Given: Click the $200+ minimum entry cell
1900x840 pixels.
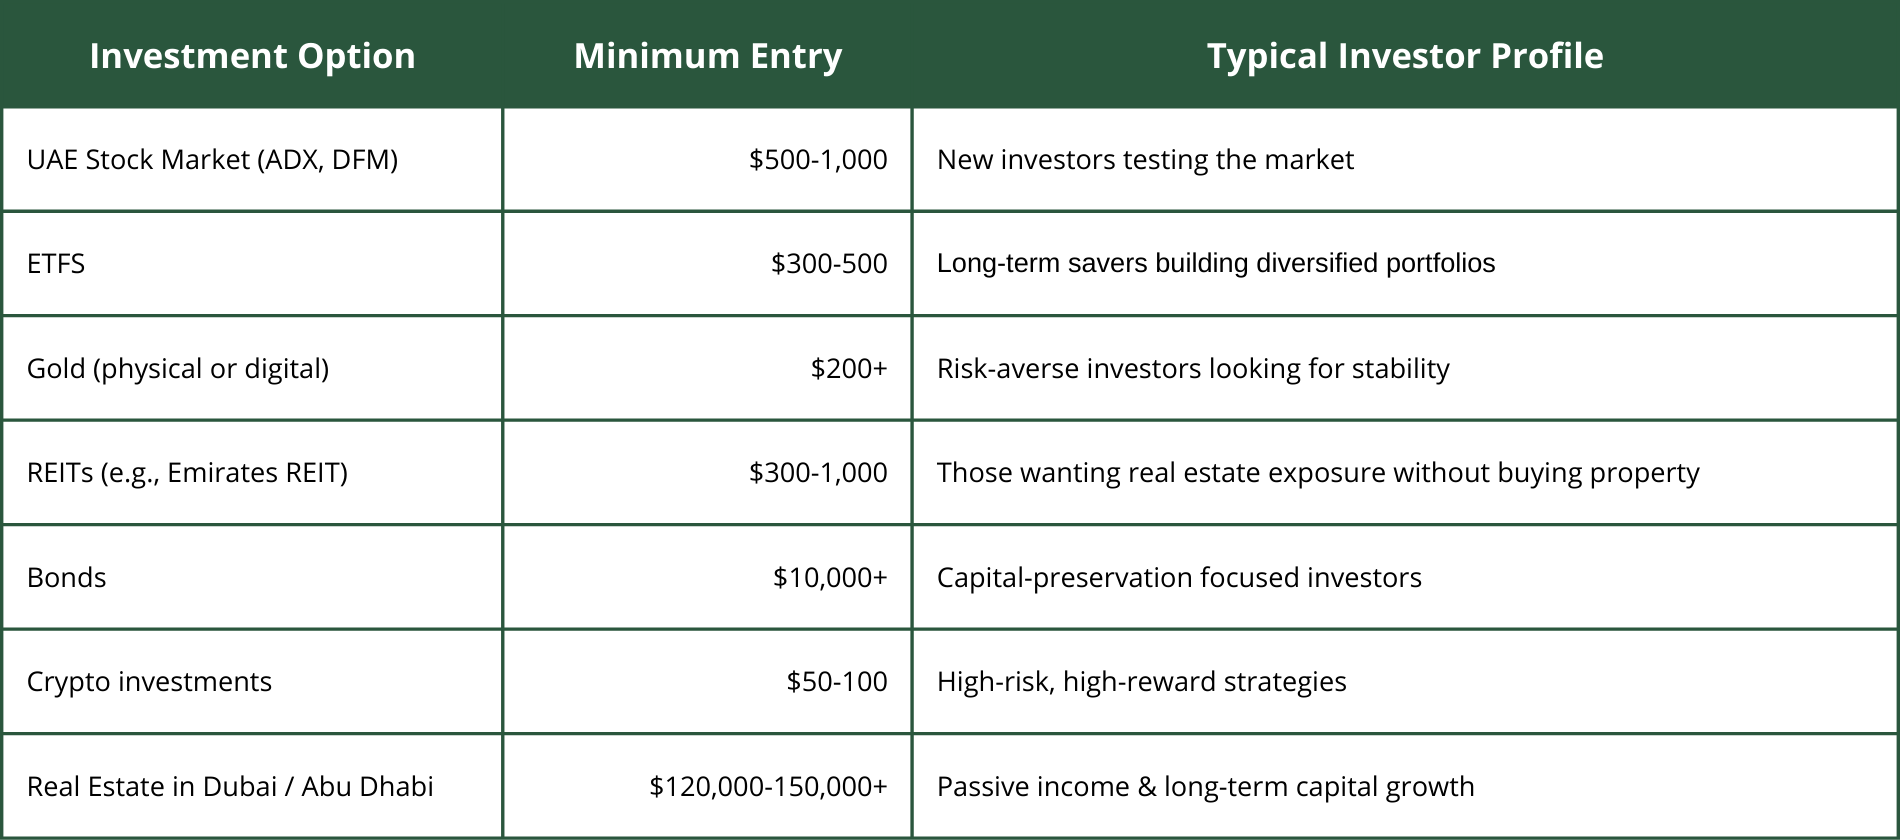Looking at the screenshot, I should [849, 369].
